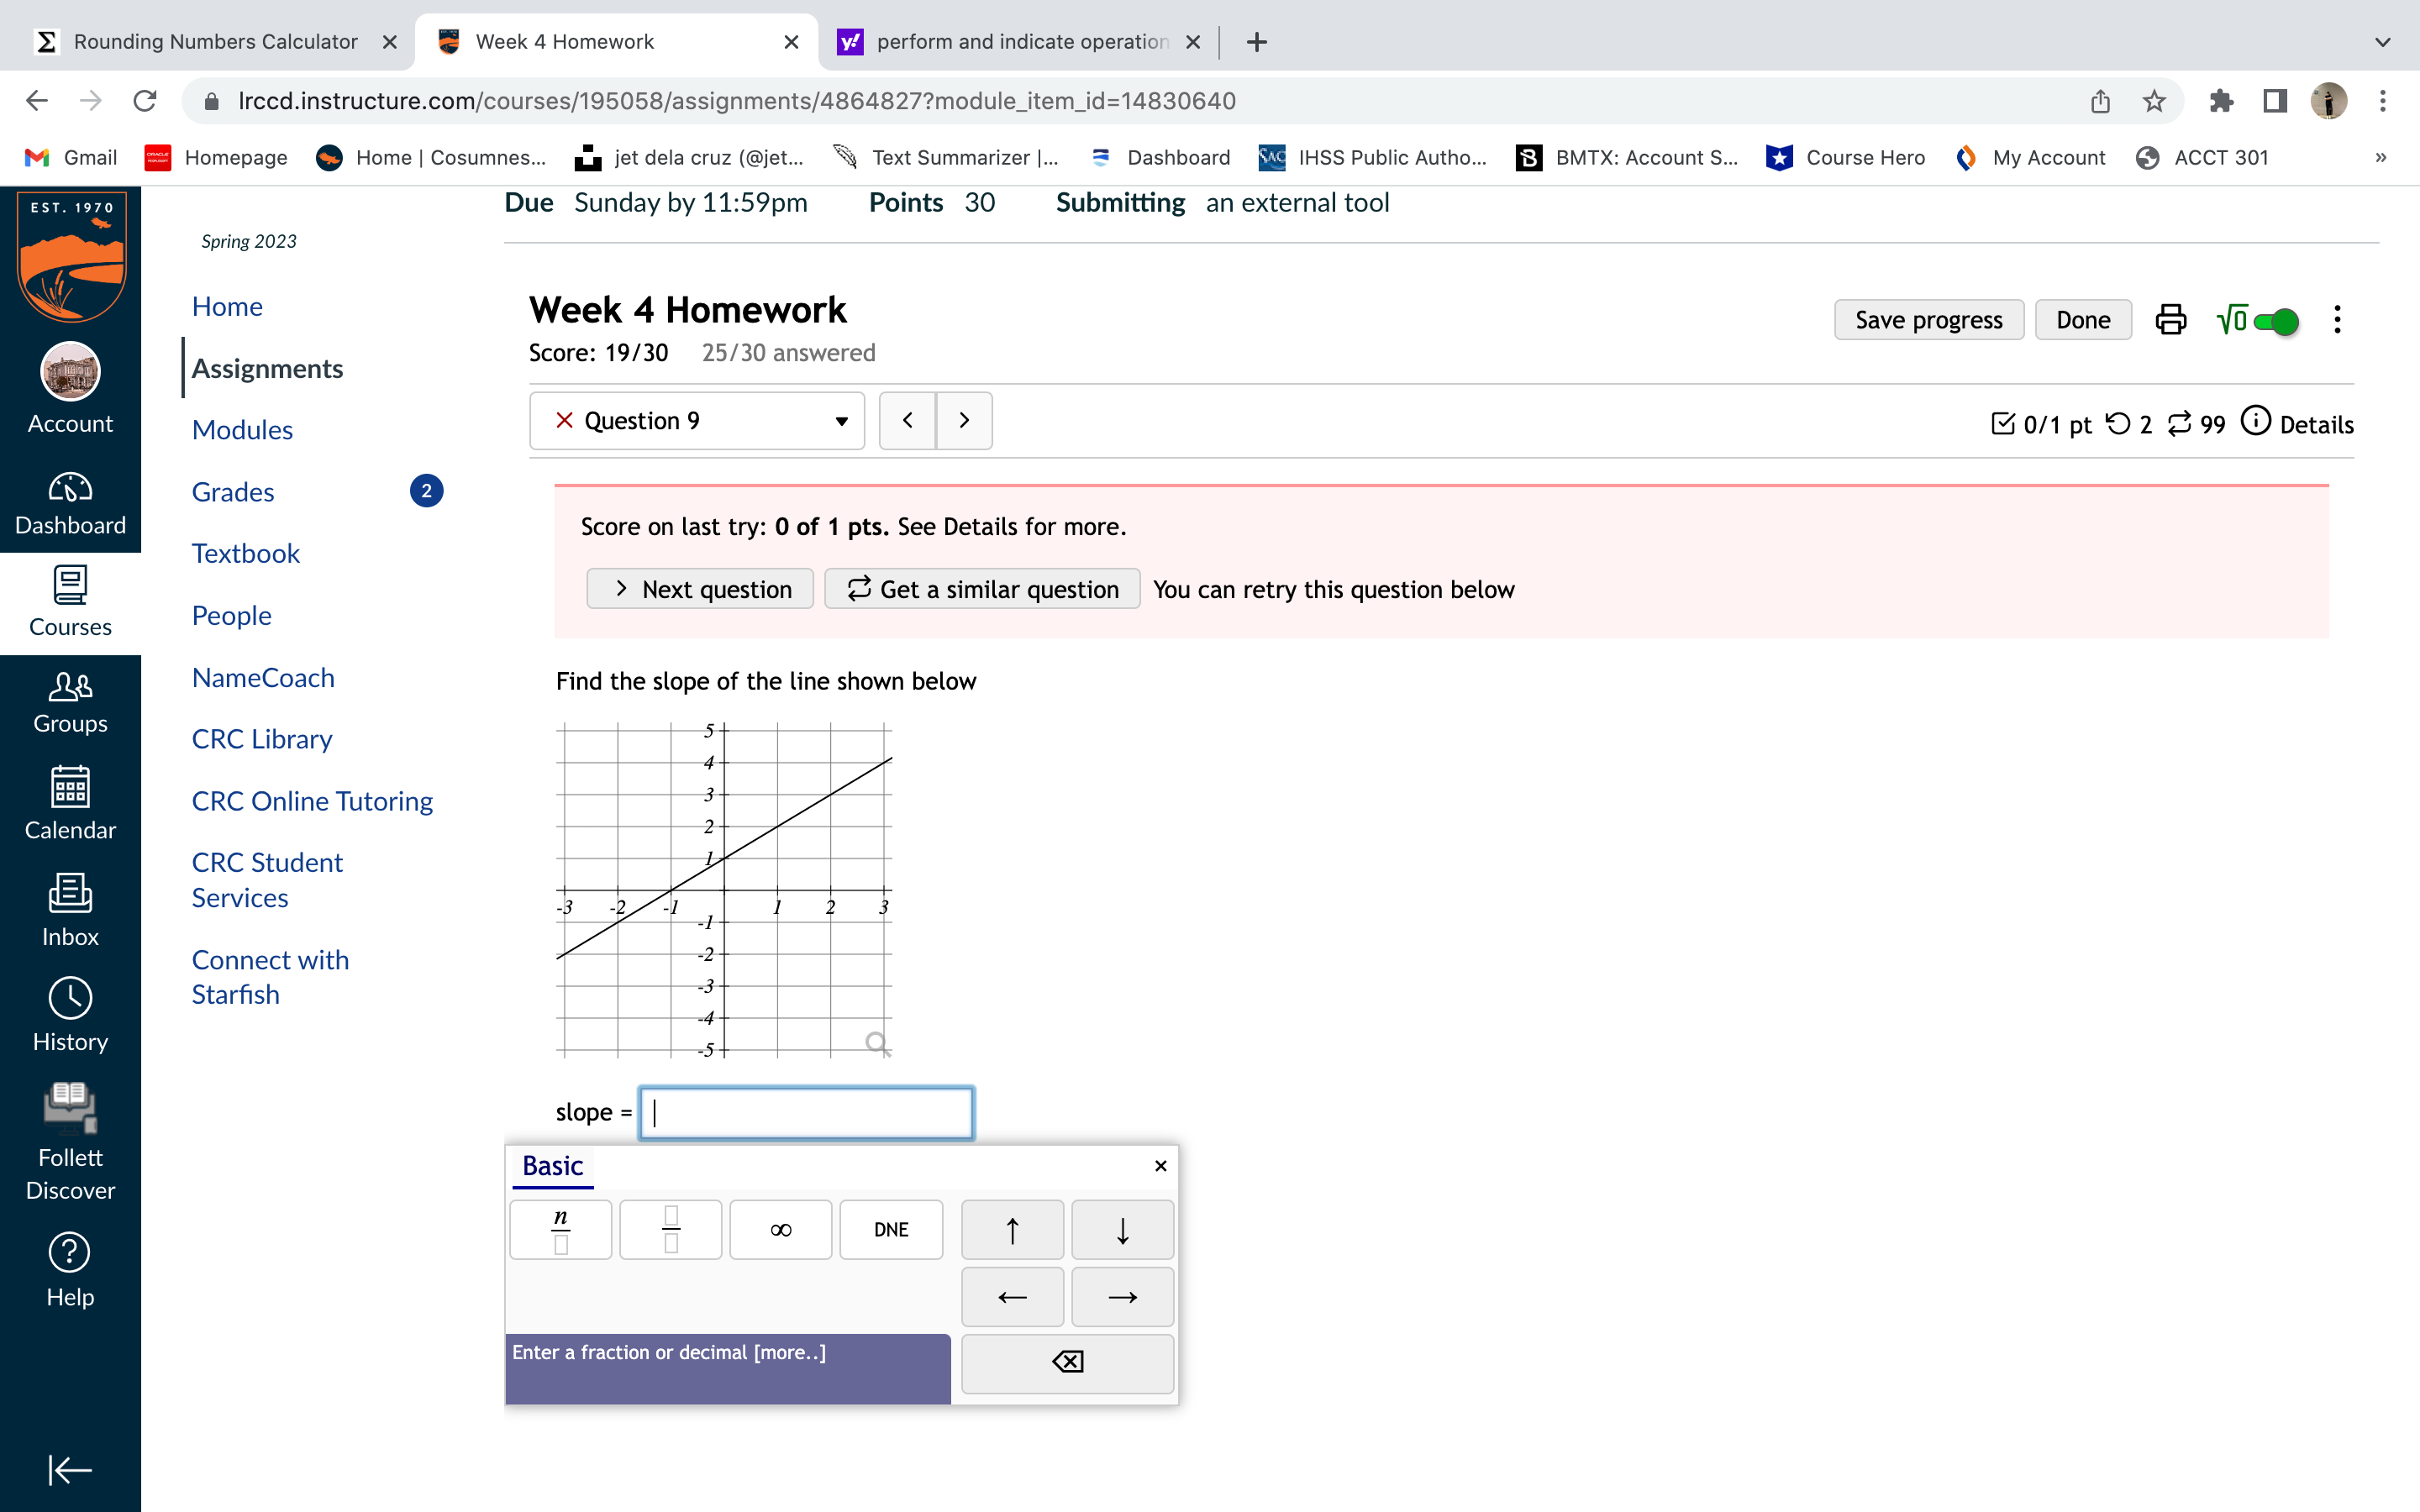Open the Calendar sidebar icon
Viewport: 2420px width, 1512px height.
pos(70,803)
